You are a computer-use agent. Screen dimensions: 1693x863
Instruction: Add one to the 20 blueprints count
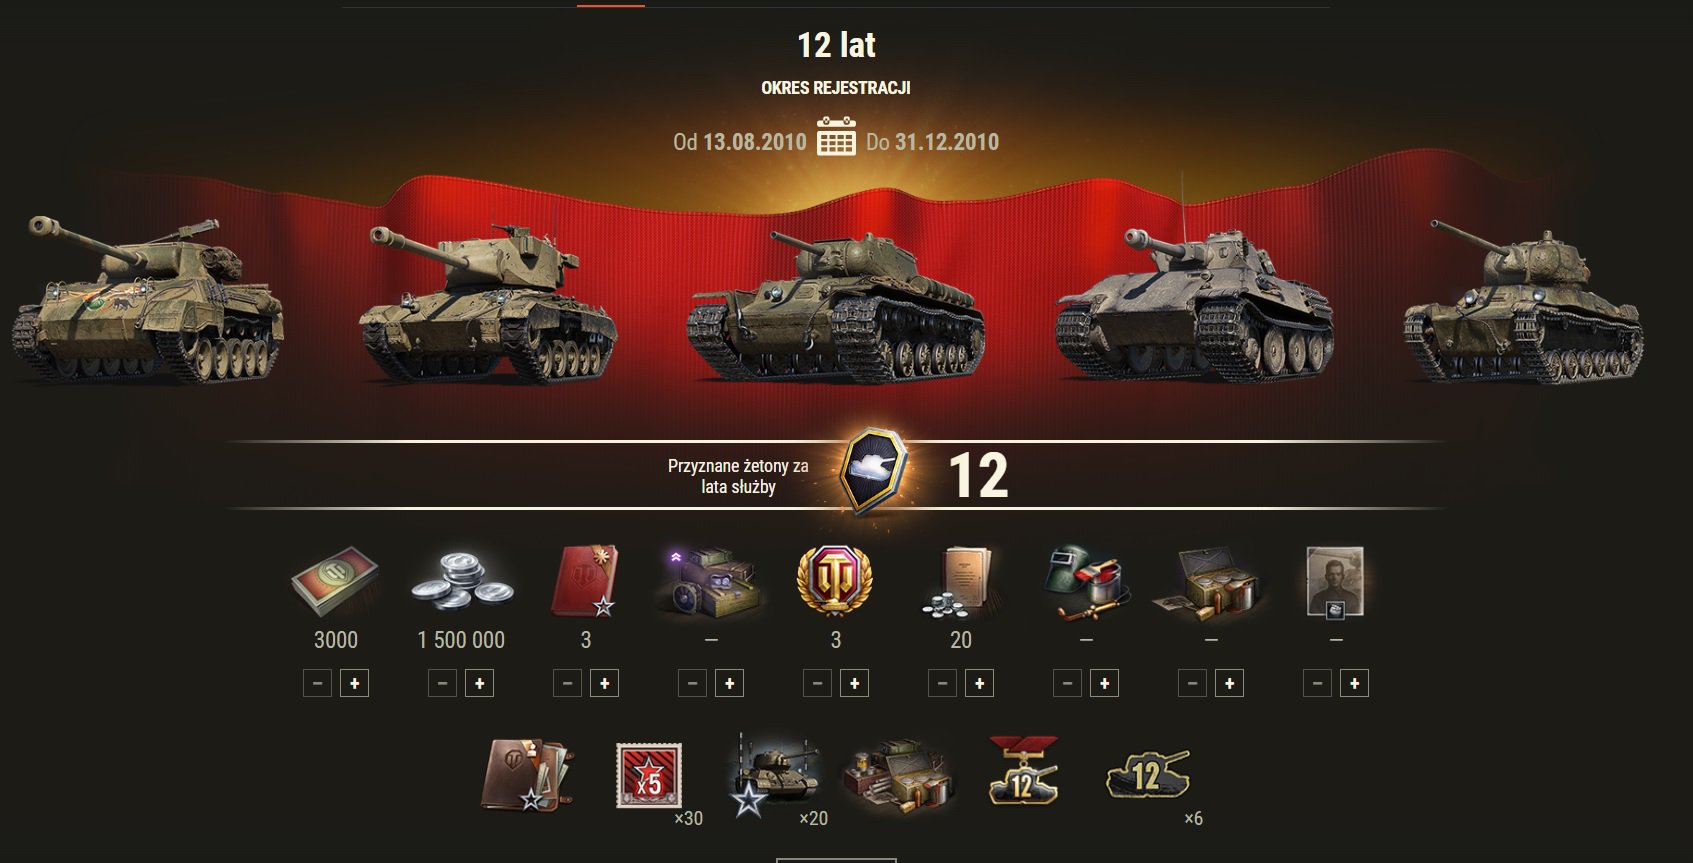(979, 684)
